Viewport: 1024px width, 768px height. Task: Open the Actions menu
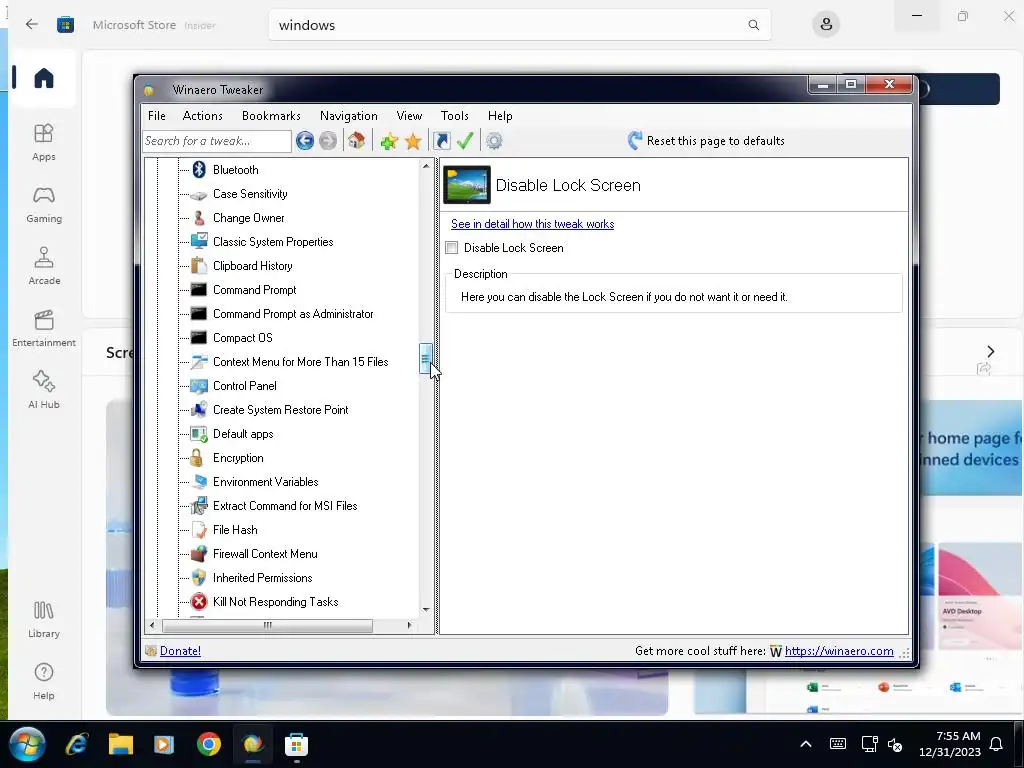[x=202, y=116]
